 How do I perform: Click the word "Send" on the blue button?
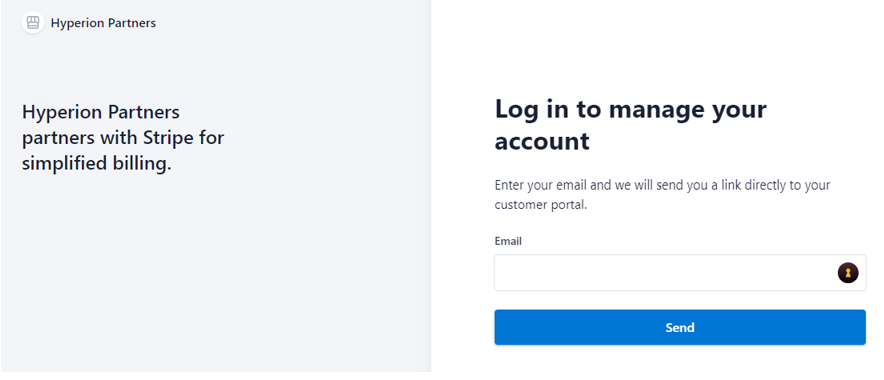coord(680,327)
